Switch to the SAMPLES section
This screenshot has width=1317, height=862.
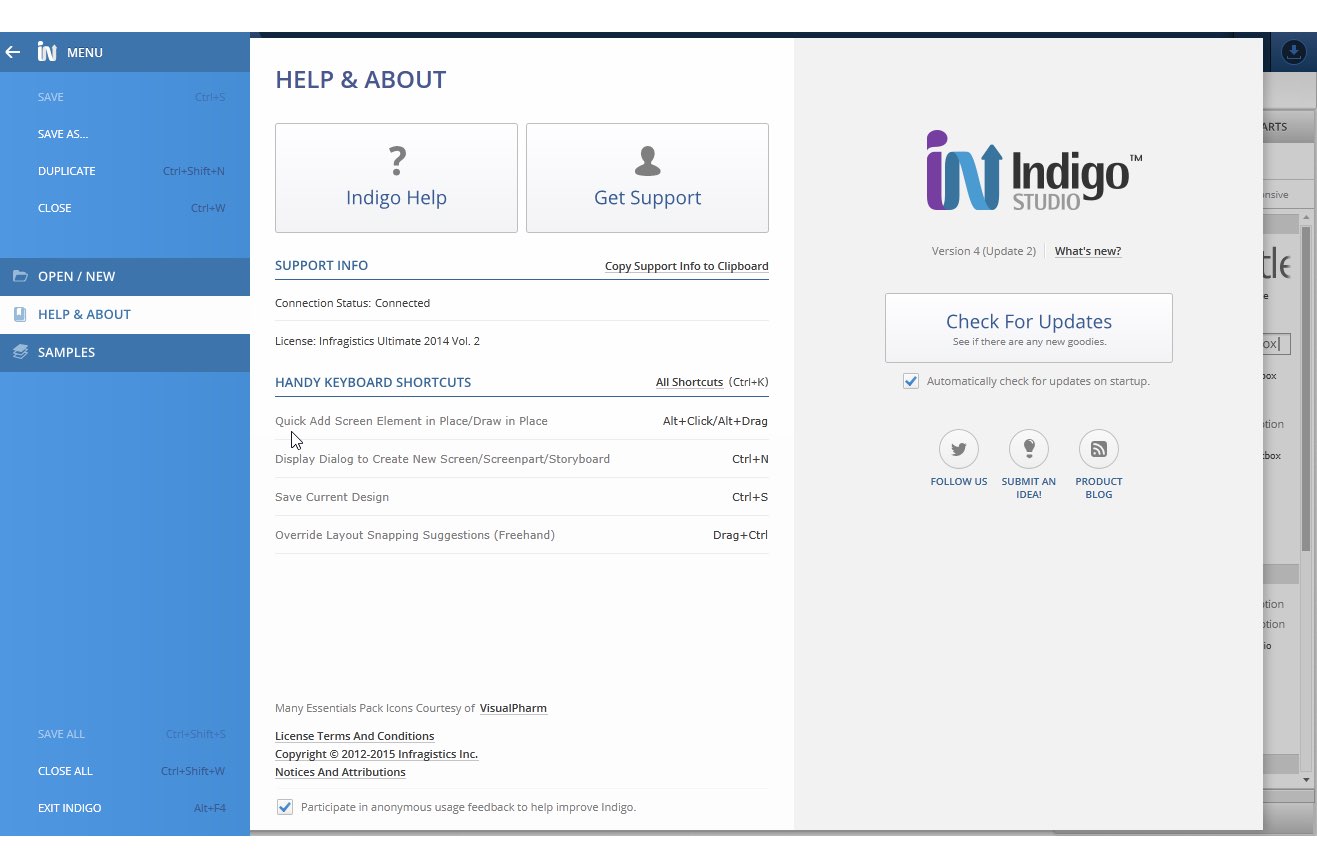coord(125,352)
